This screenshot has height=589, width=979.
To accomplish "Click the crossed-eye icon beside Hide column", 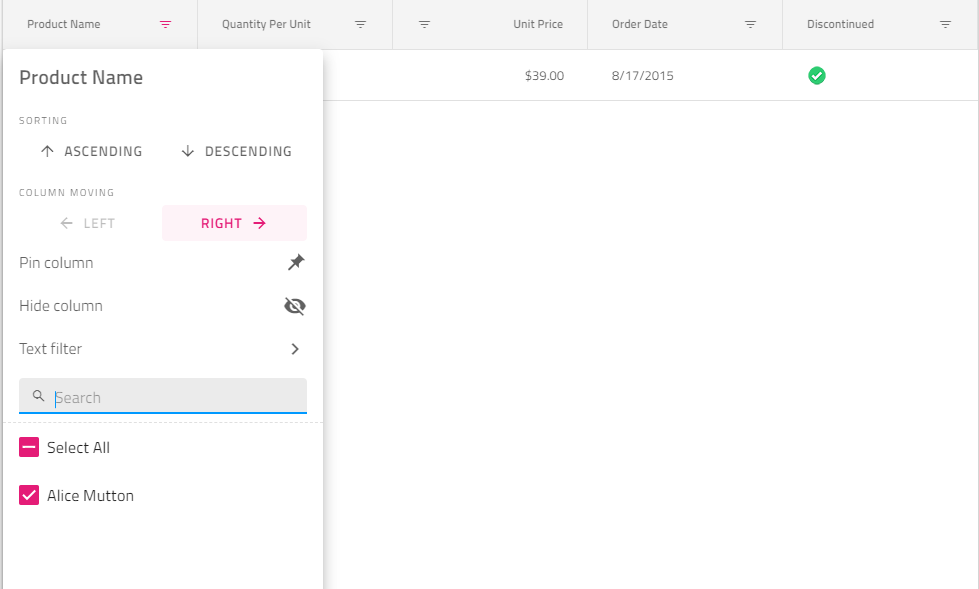I will pyautogui.click(x=295, y=305).
